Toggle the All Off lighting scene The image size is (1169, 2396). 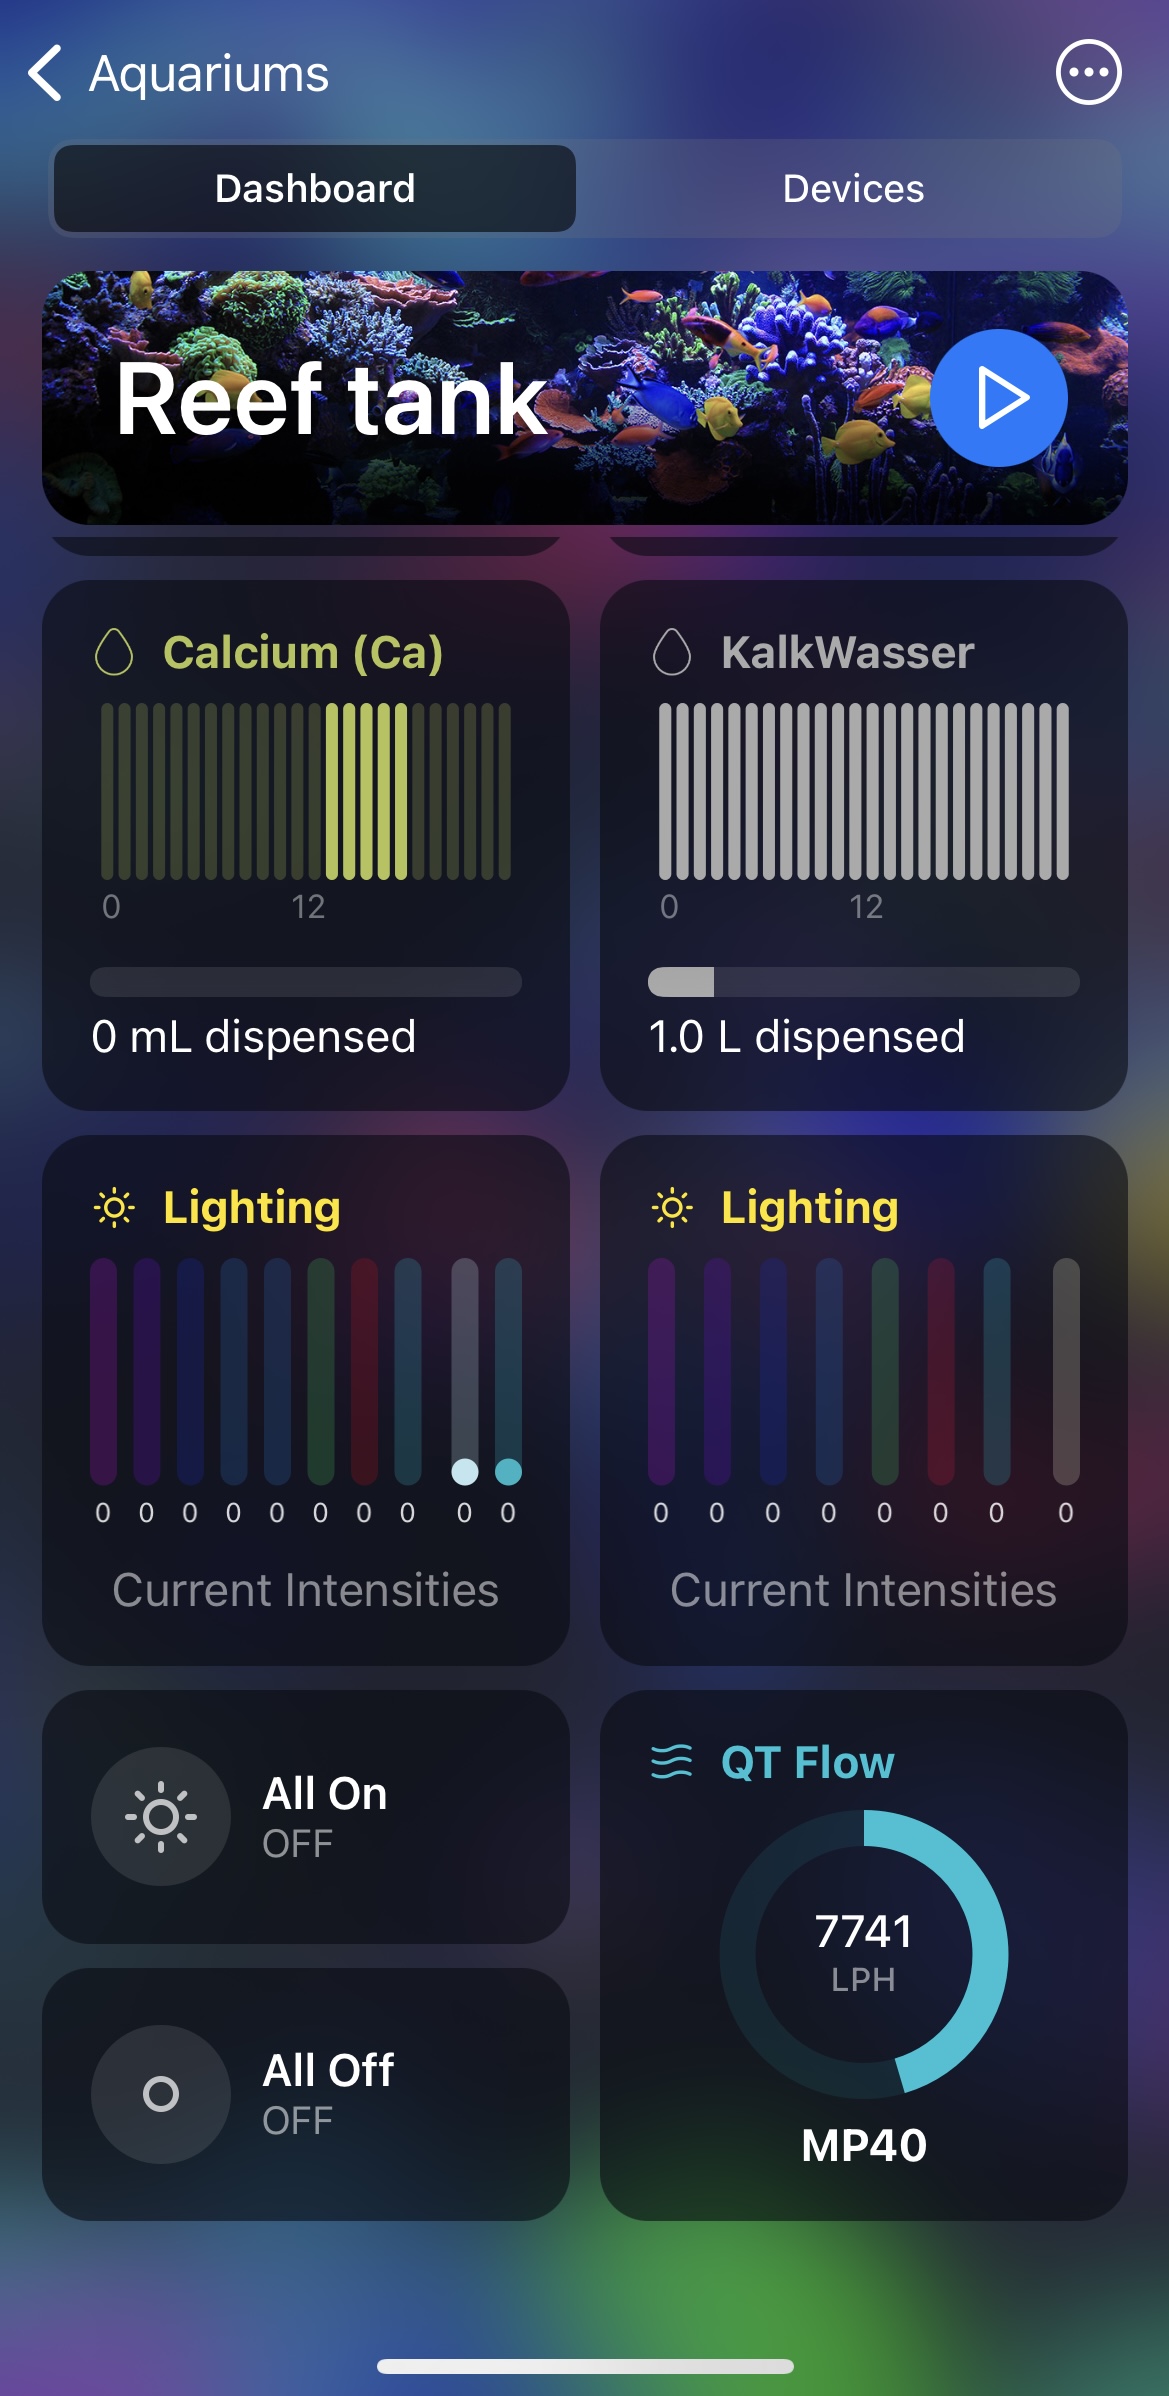pyautogui.click(x=161, y=2094)
